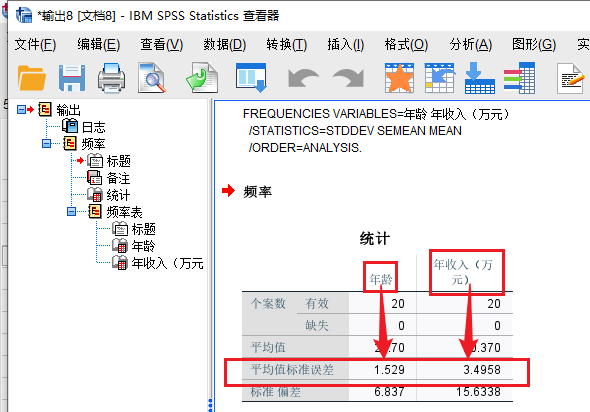Click the Undo arrow in toolbar
The width and height of the screenshot is (590, 412).
[x=303, y=78]
